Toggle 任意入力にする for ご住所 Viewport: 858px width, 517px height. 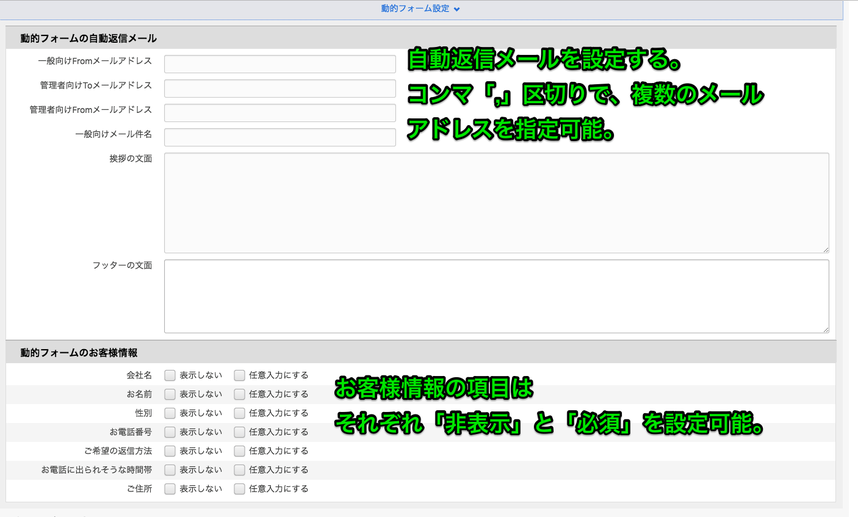240,489
